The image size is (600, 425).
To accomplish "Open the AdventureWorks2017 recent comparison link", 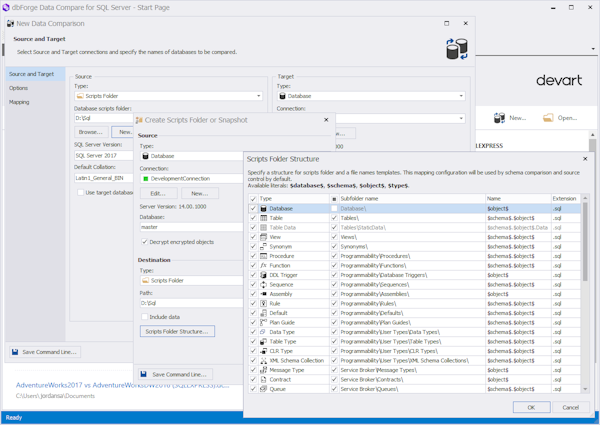I will (x=122, y=385).
